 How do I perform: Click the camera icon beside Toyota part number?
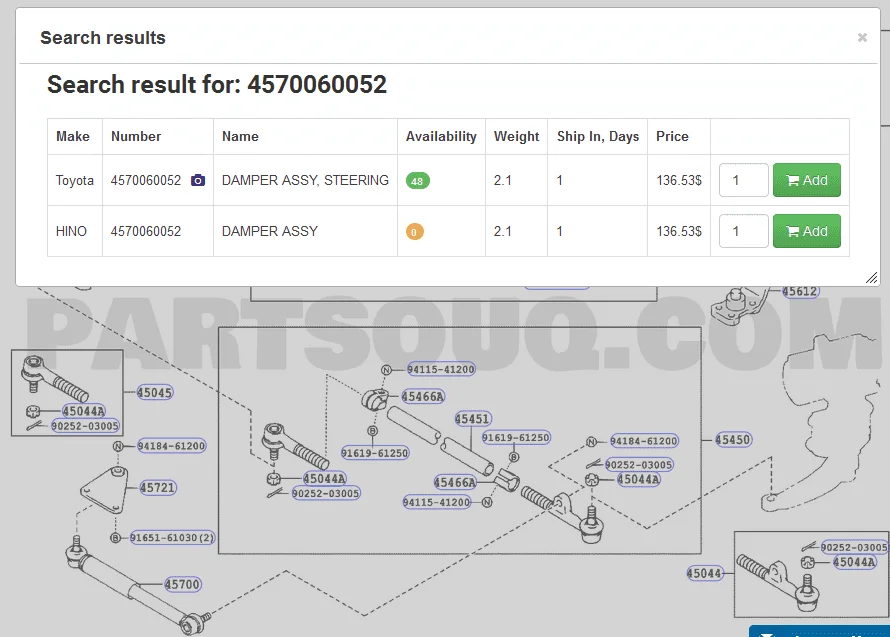(198, 180)
